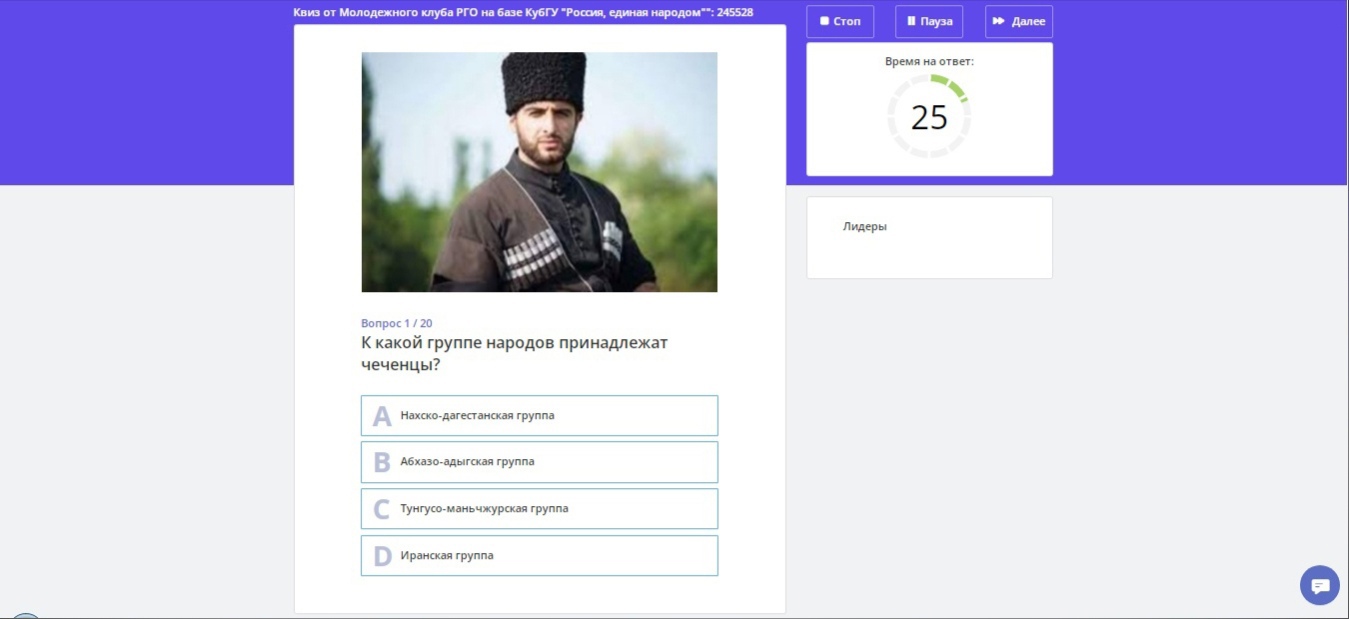Click the quiz title with code 245528
Image resolution: width=1349 pixels, height=619 pixels.
(x=523, y=13)
